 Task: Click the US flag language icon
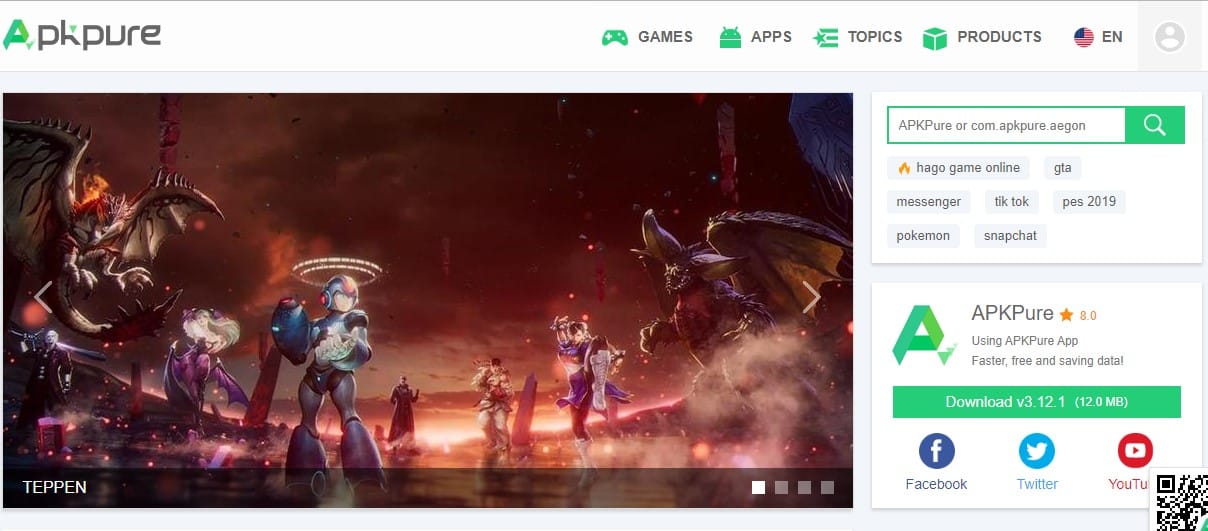1083,37
